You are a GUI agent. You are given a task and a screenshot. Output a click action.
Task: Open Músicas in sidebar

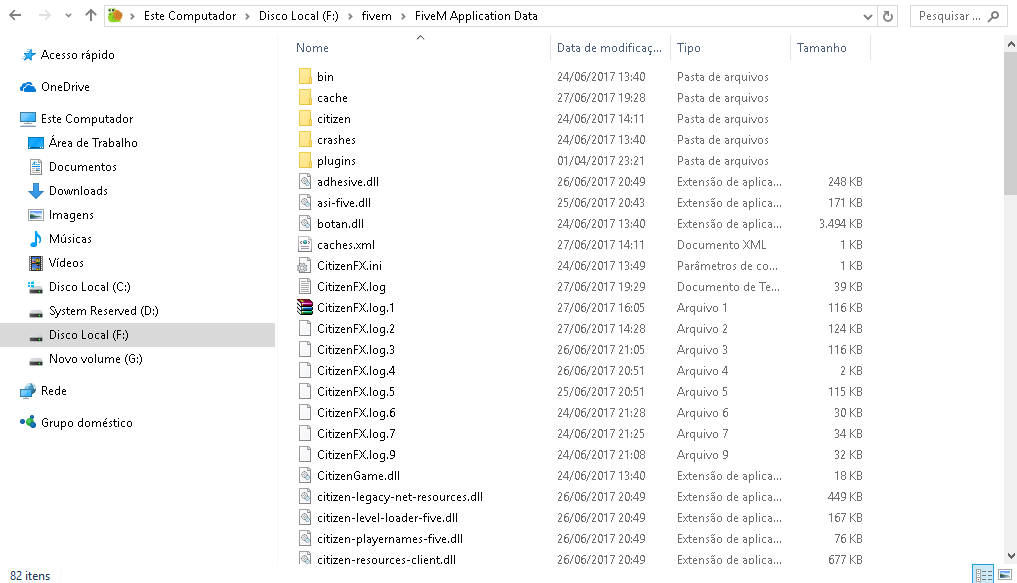pos(60,239)
